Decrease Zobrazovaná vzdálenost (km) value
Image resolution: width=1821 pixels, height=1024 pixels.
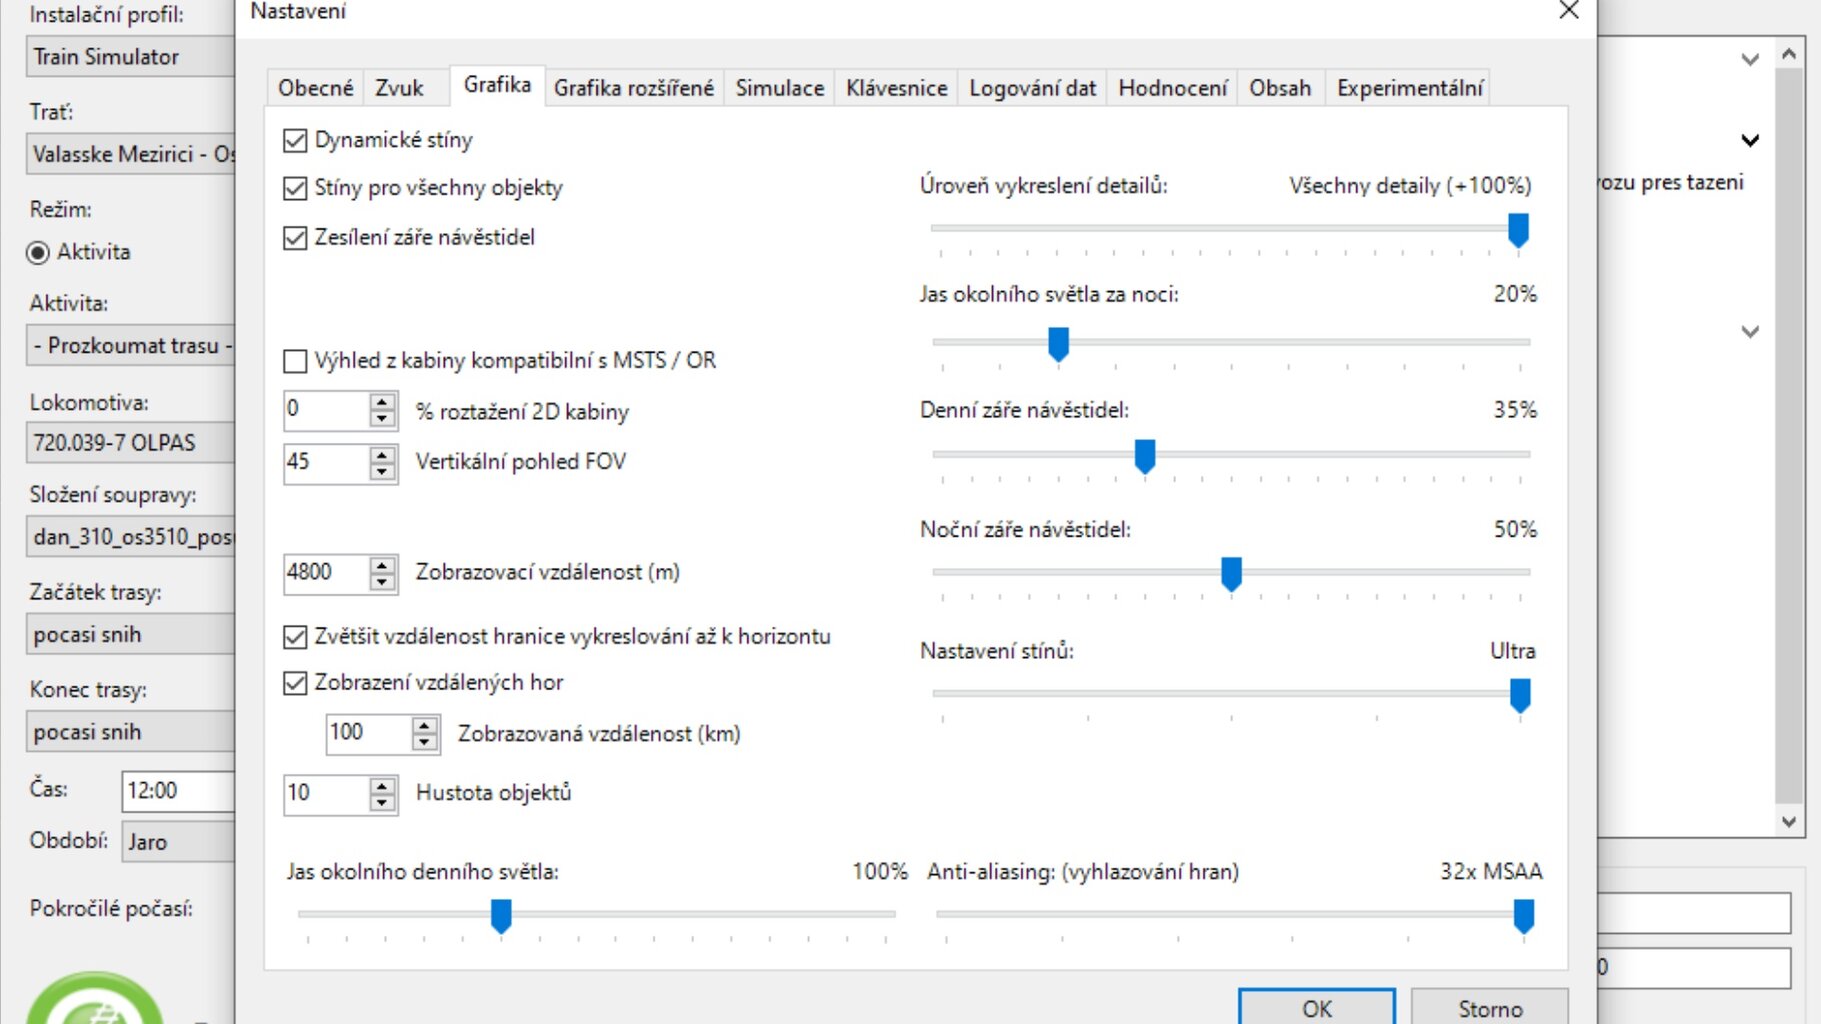[425, 743]
